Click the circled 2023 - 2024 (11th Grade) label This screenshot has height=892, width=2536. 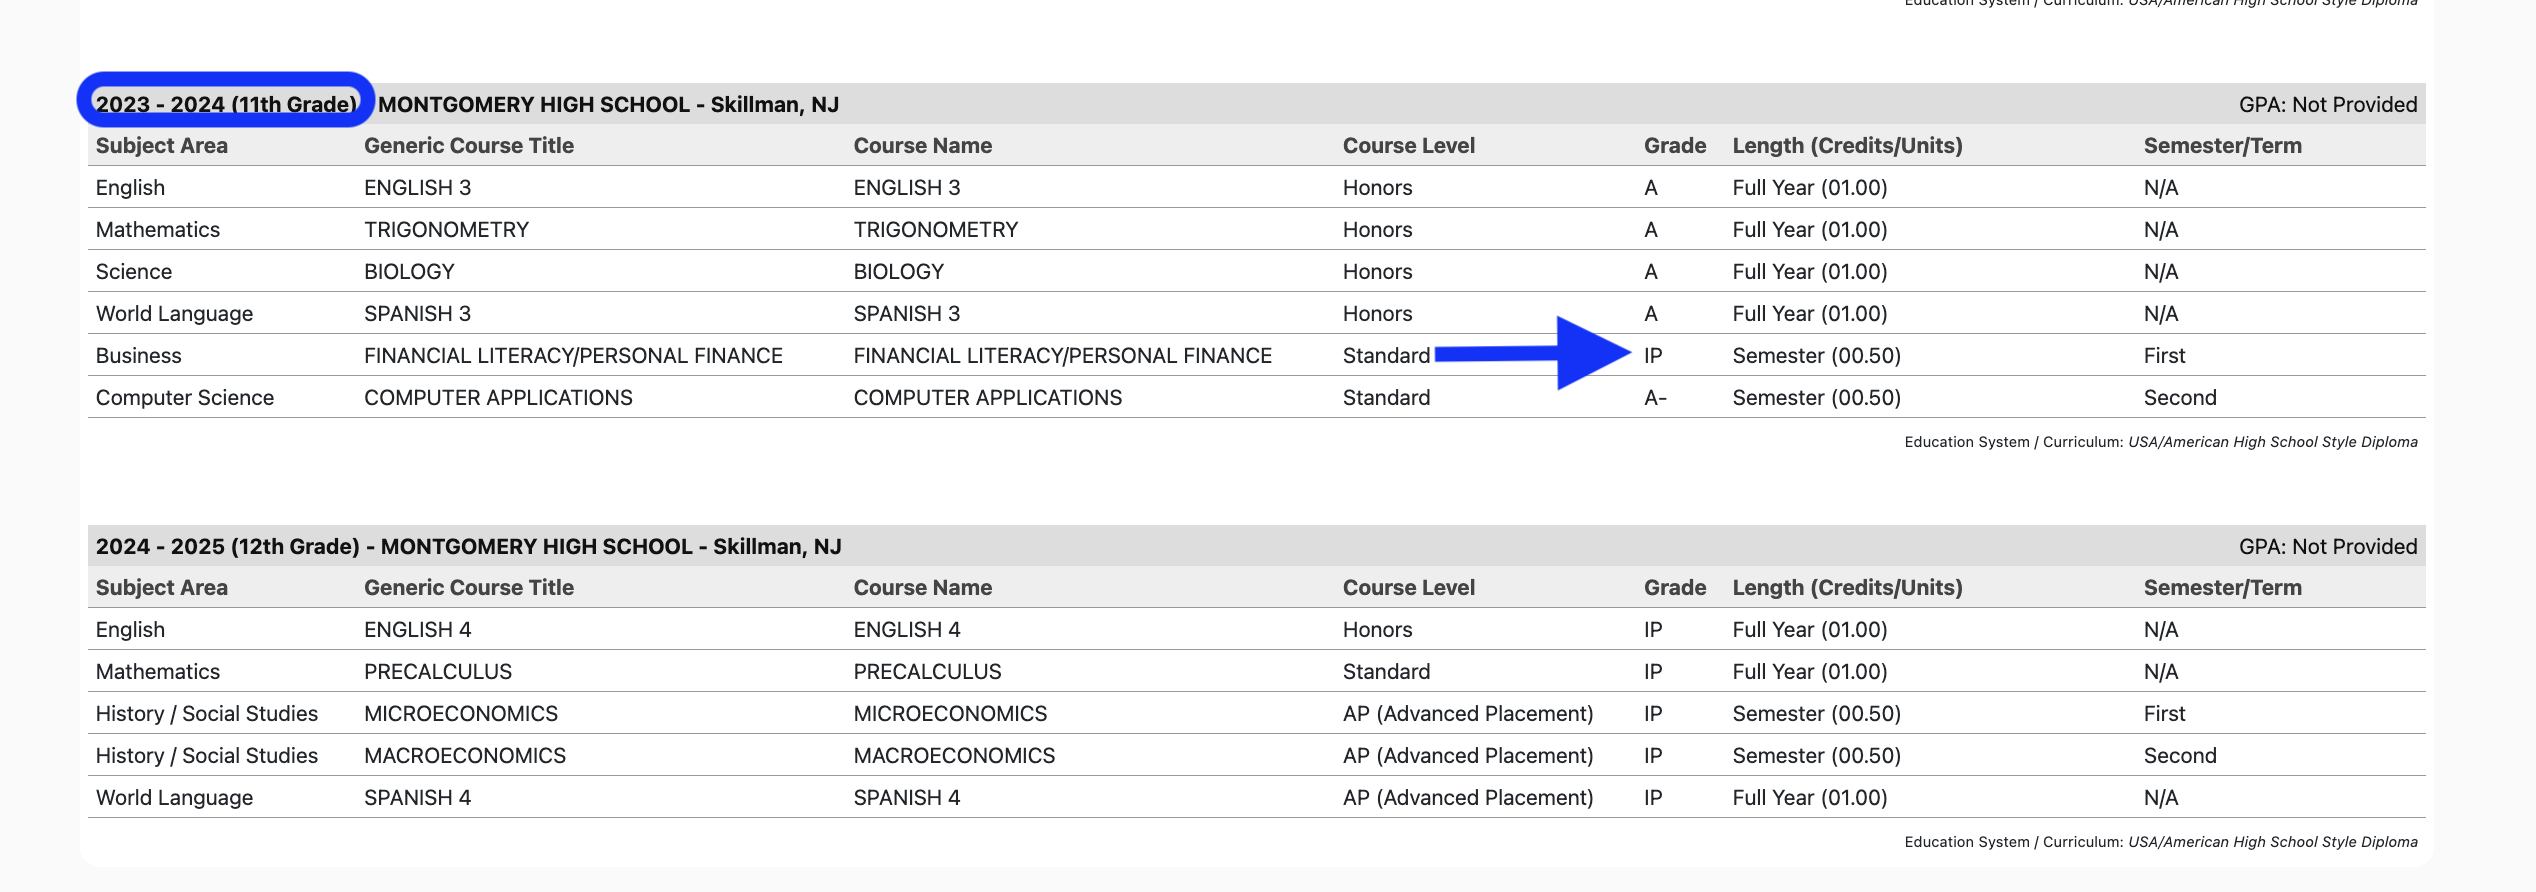click(226, 104)
